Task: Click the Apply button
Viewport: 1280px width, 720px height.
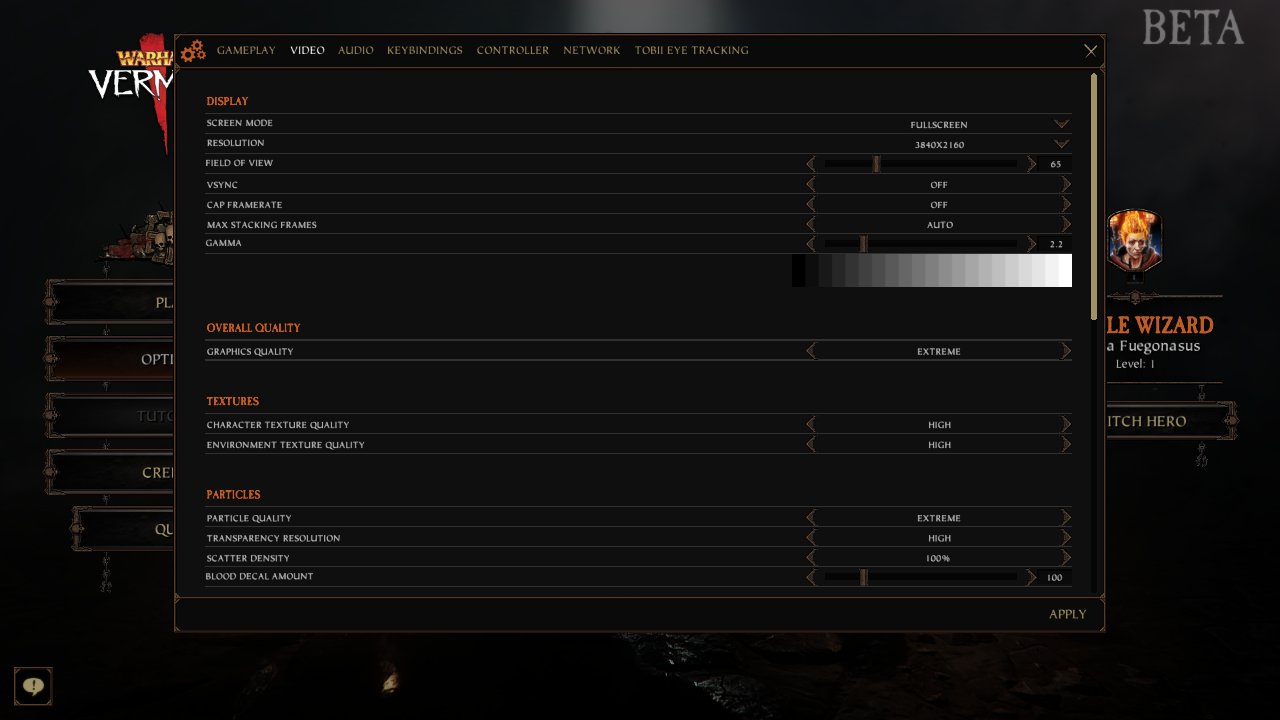Action: click(1067, 614)
